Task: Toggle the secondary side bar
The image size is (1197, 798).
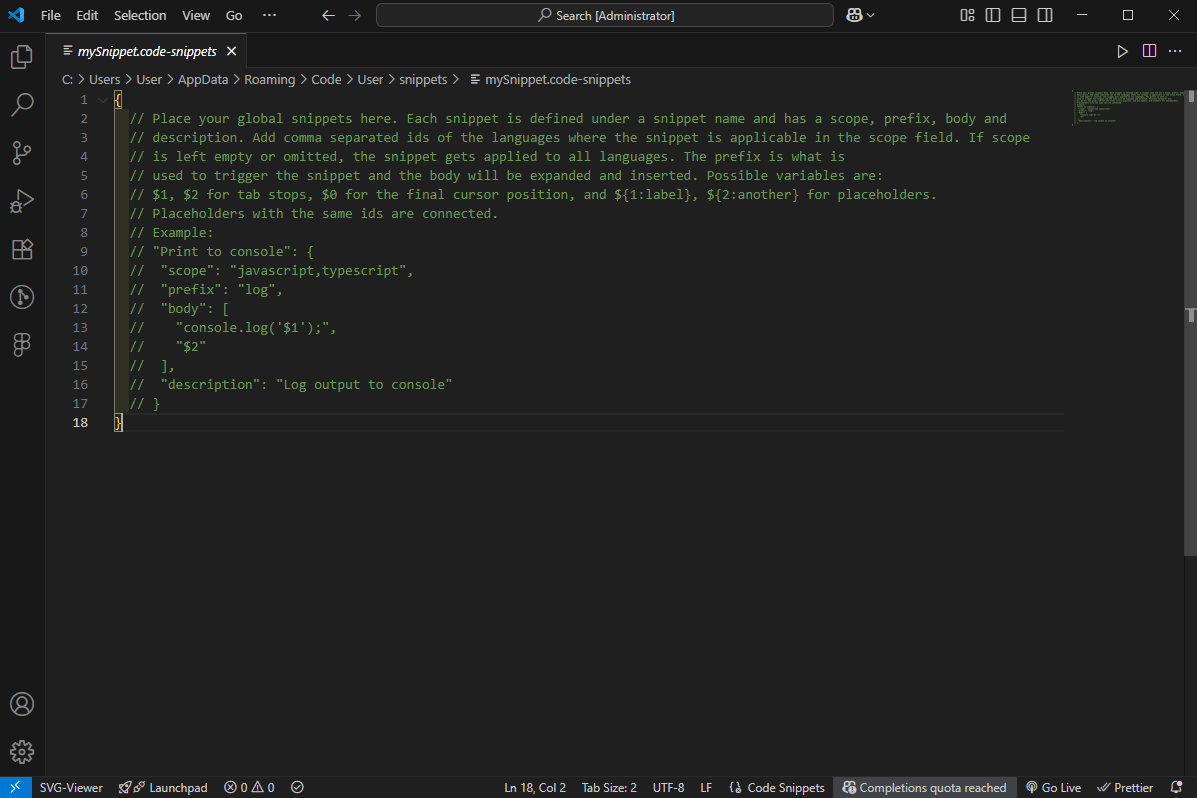Action: [x=1045, y=15]
